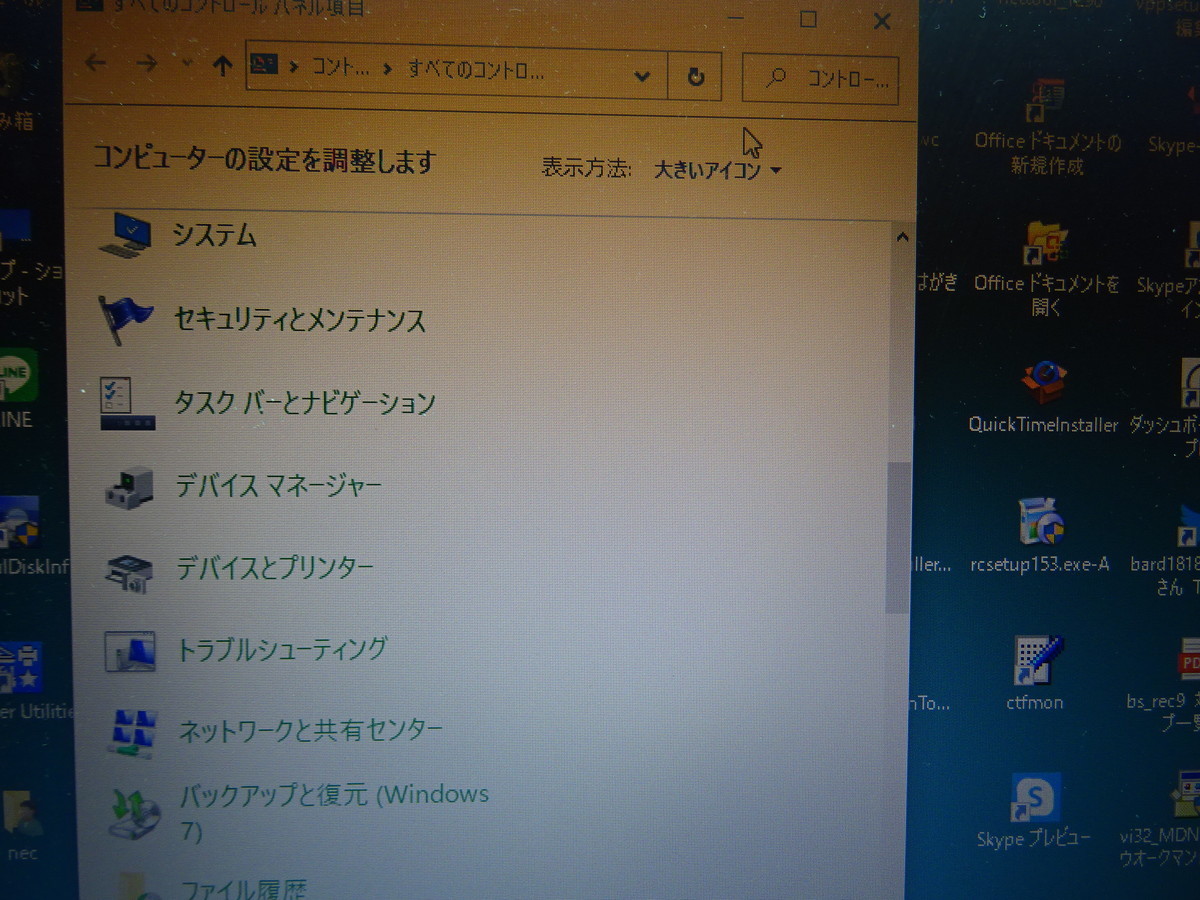Select ctfmon desktop icon
The height and width of the screenshot is (900, 1200).
(1035, 673)
